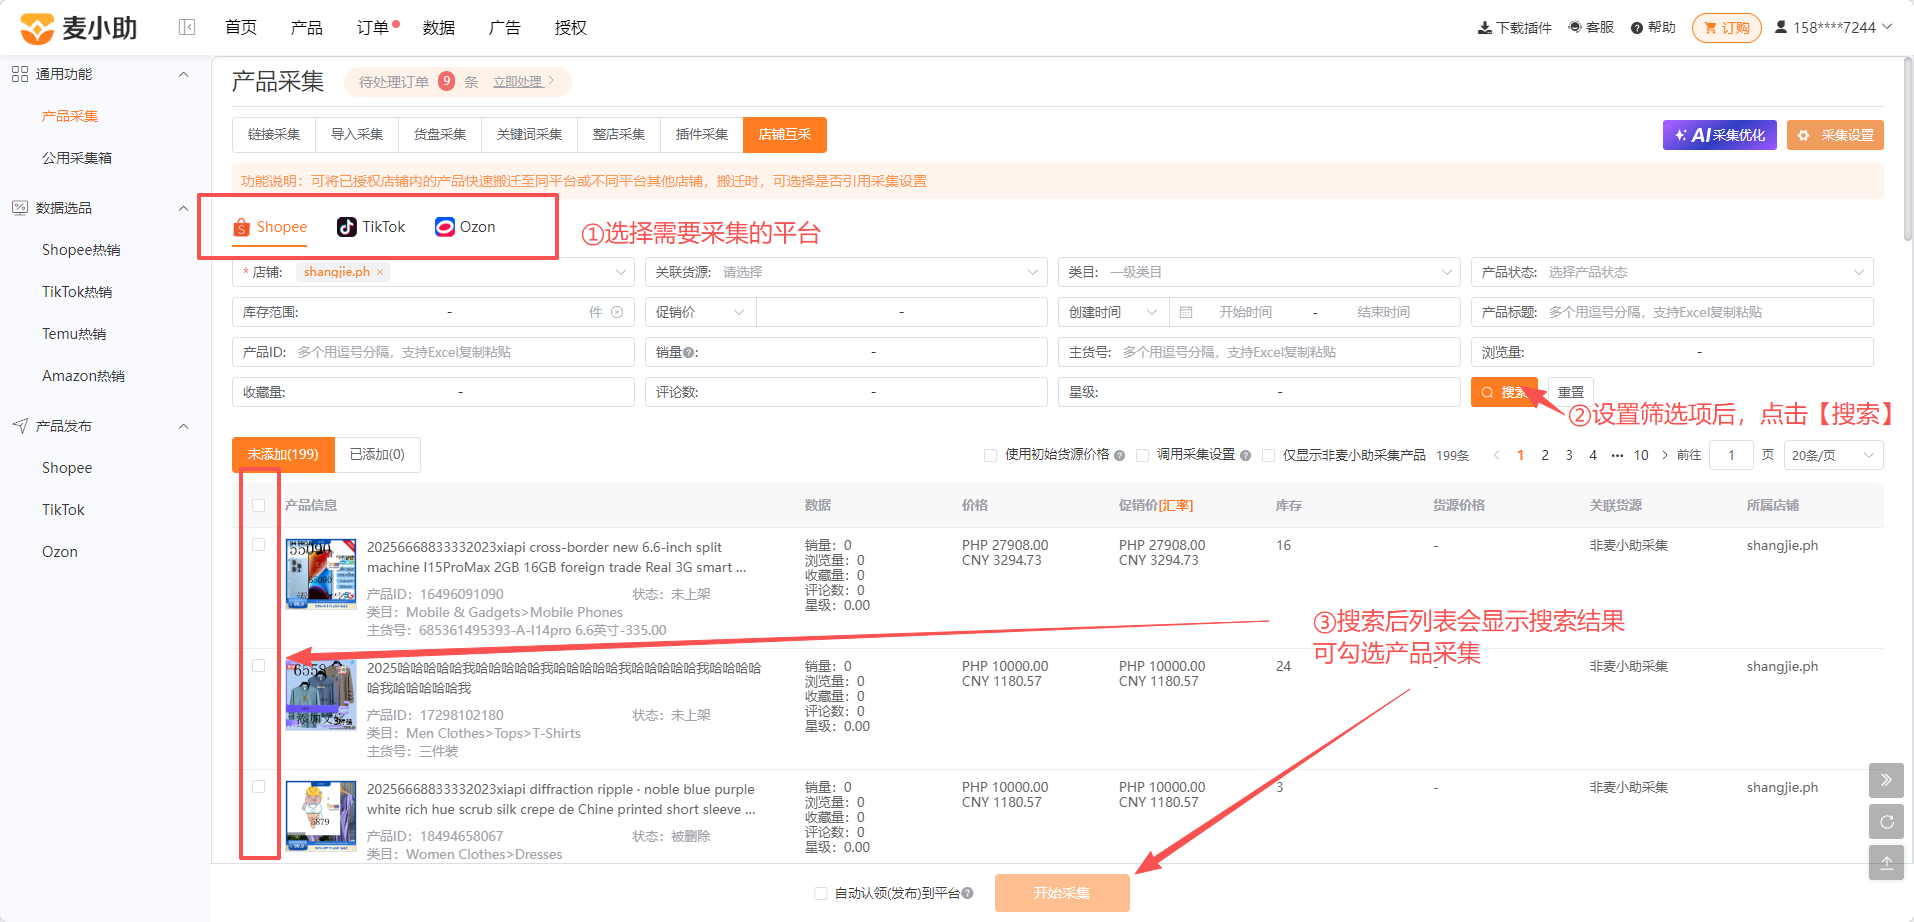The height and width of the screenshot is (922, 1914).
Task: Collapse the 通用功能 sidebar section
Action: coord(183,74)
